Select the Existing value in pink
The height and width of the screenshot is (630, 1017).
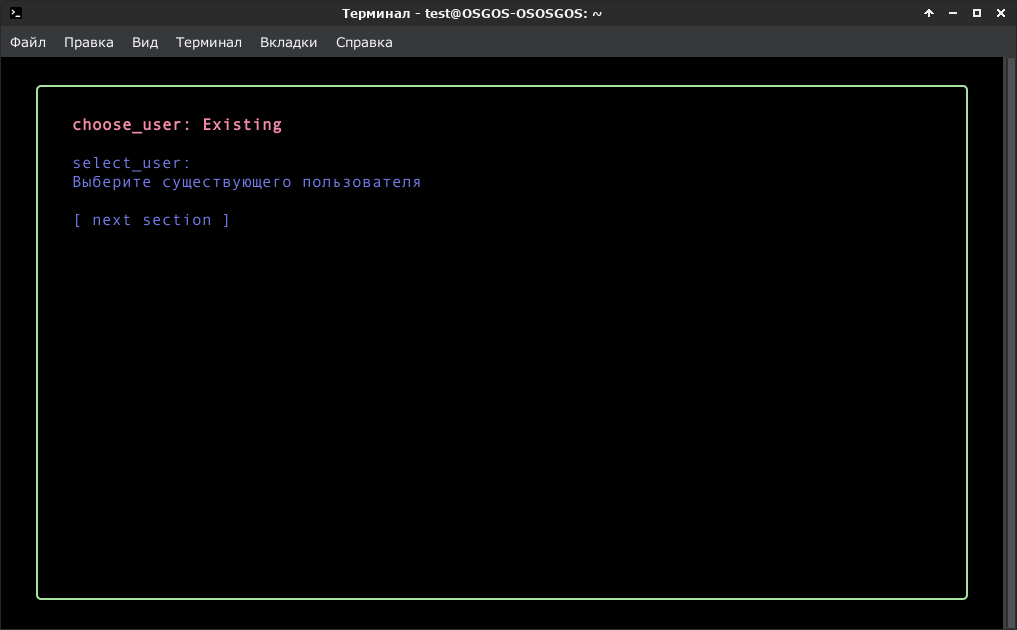[242, 125]
